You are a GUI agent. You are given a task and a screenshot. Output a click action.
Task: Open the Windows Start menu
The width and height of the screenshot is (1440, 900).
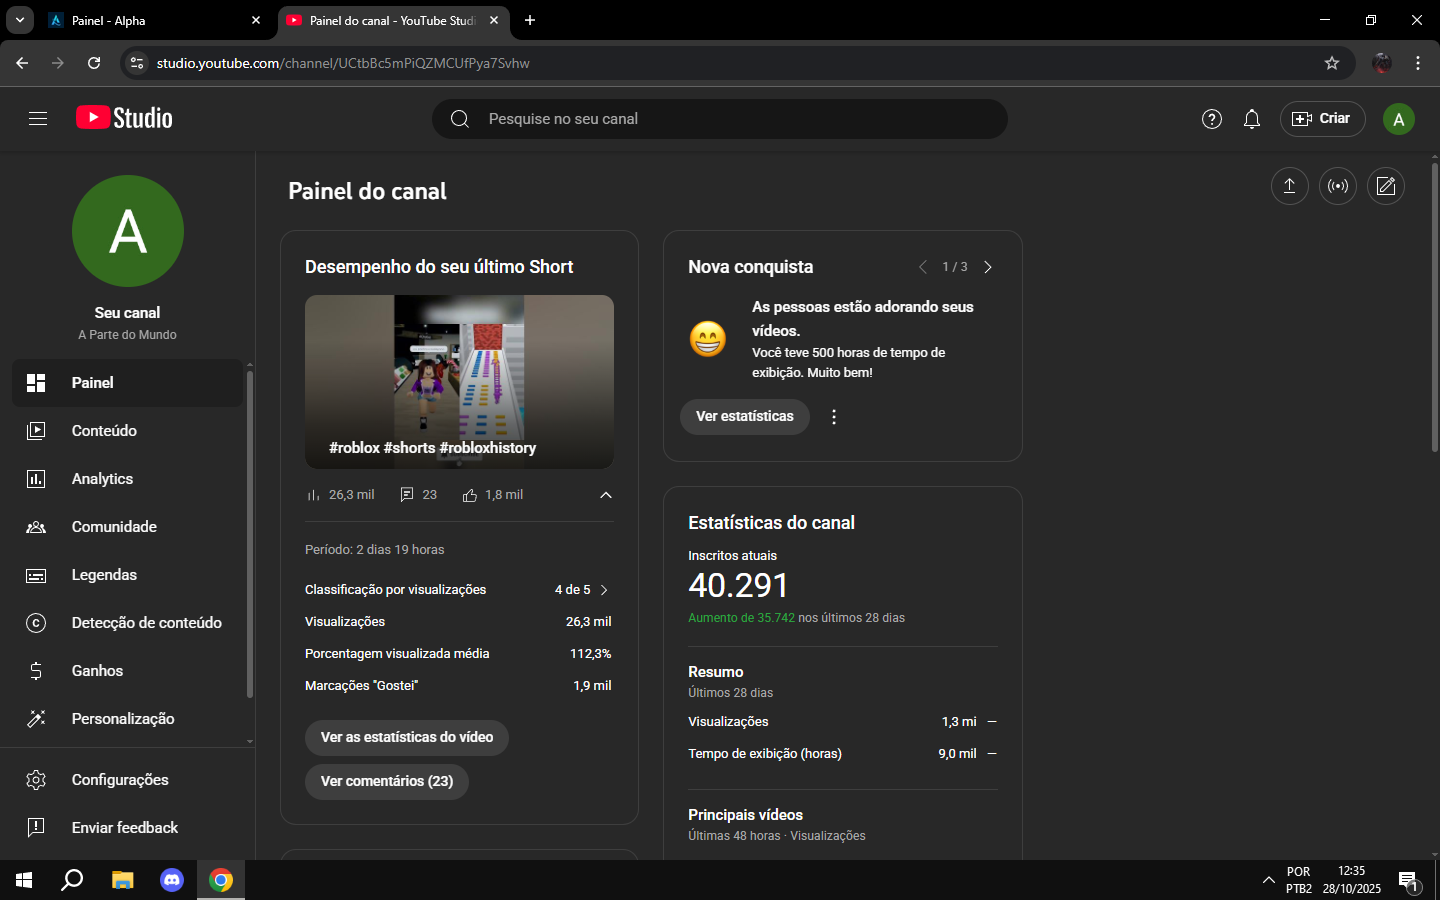coord(24,880)
